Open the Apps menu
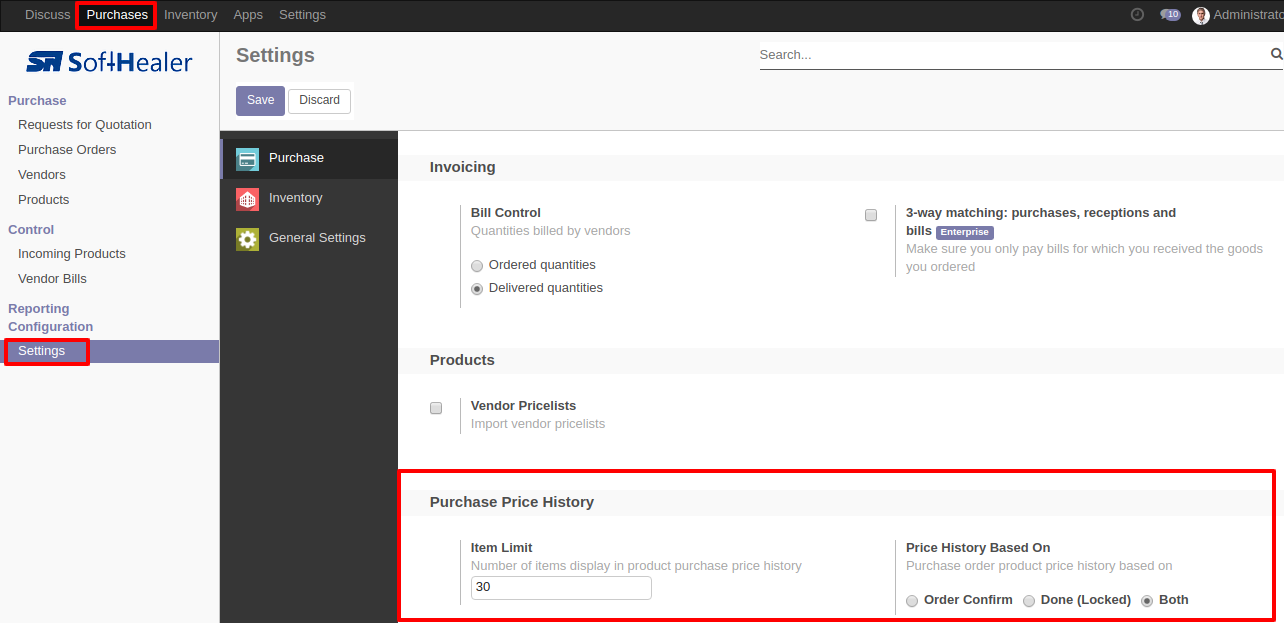 click(x=248, y=15)
